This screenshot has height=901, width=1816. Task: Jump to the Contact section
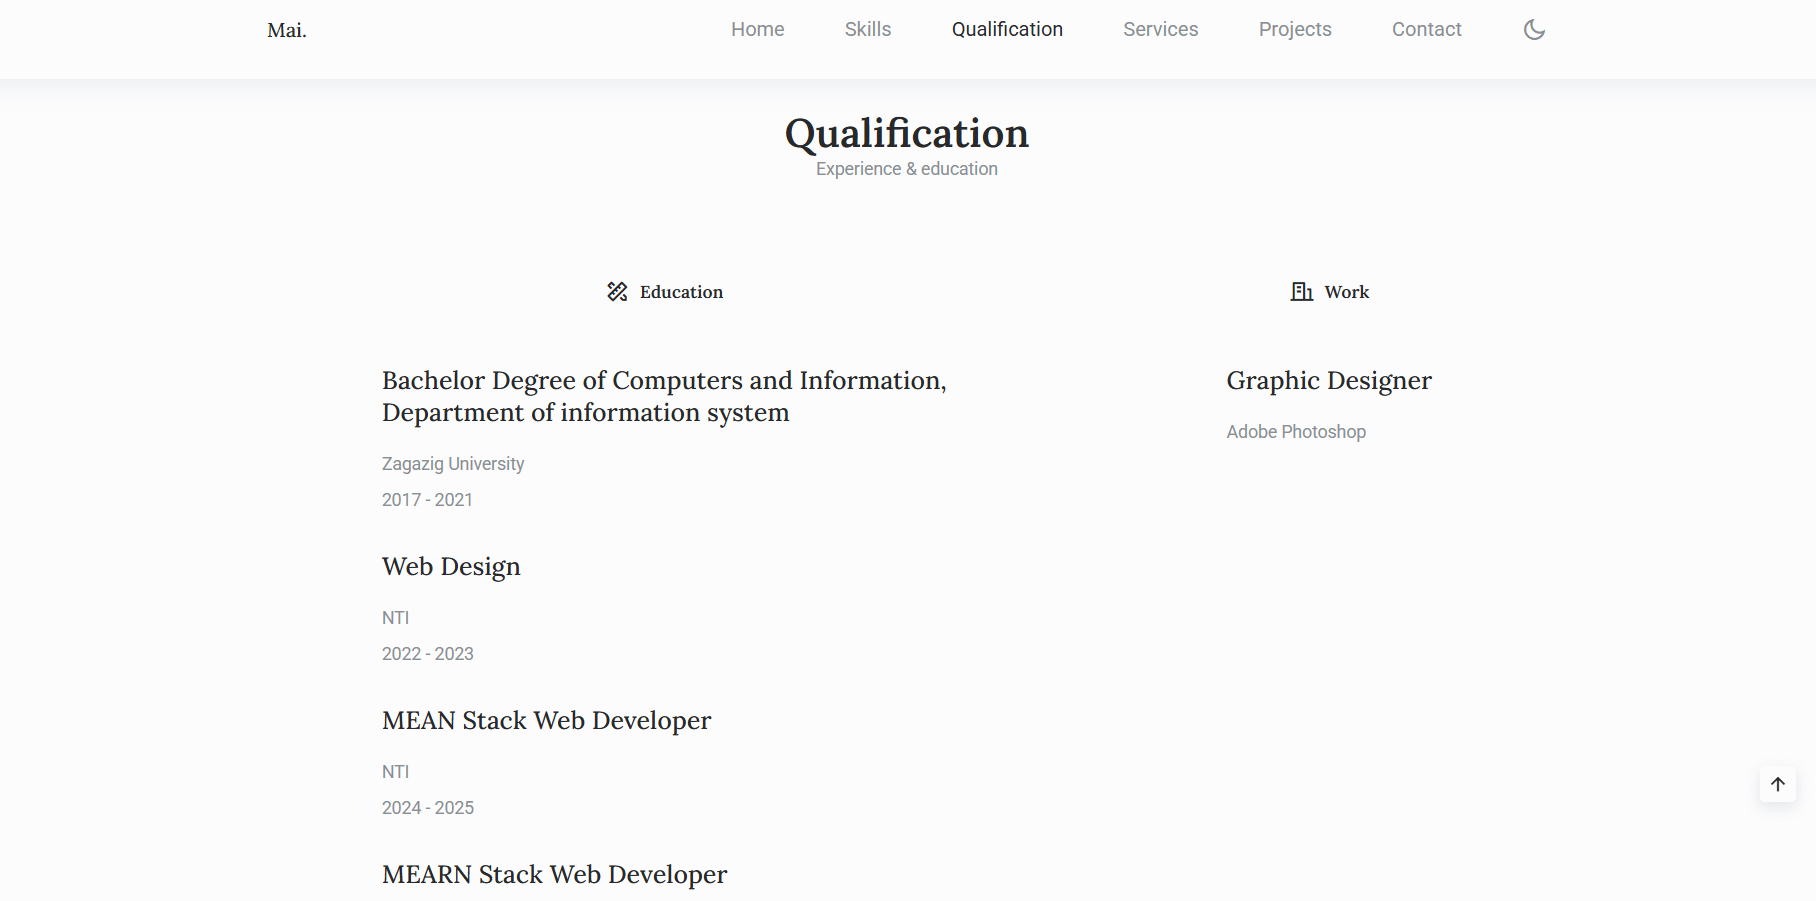[1426, 30]
